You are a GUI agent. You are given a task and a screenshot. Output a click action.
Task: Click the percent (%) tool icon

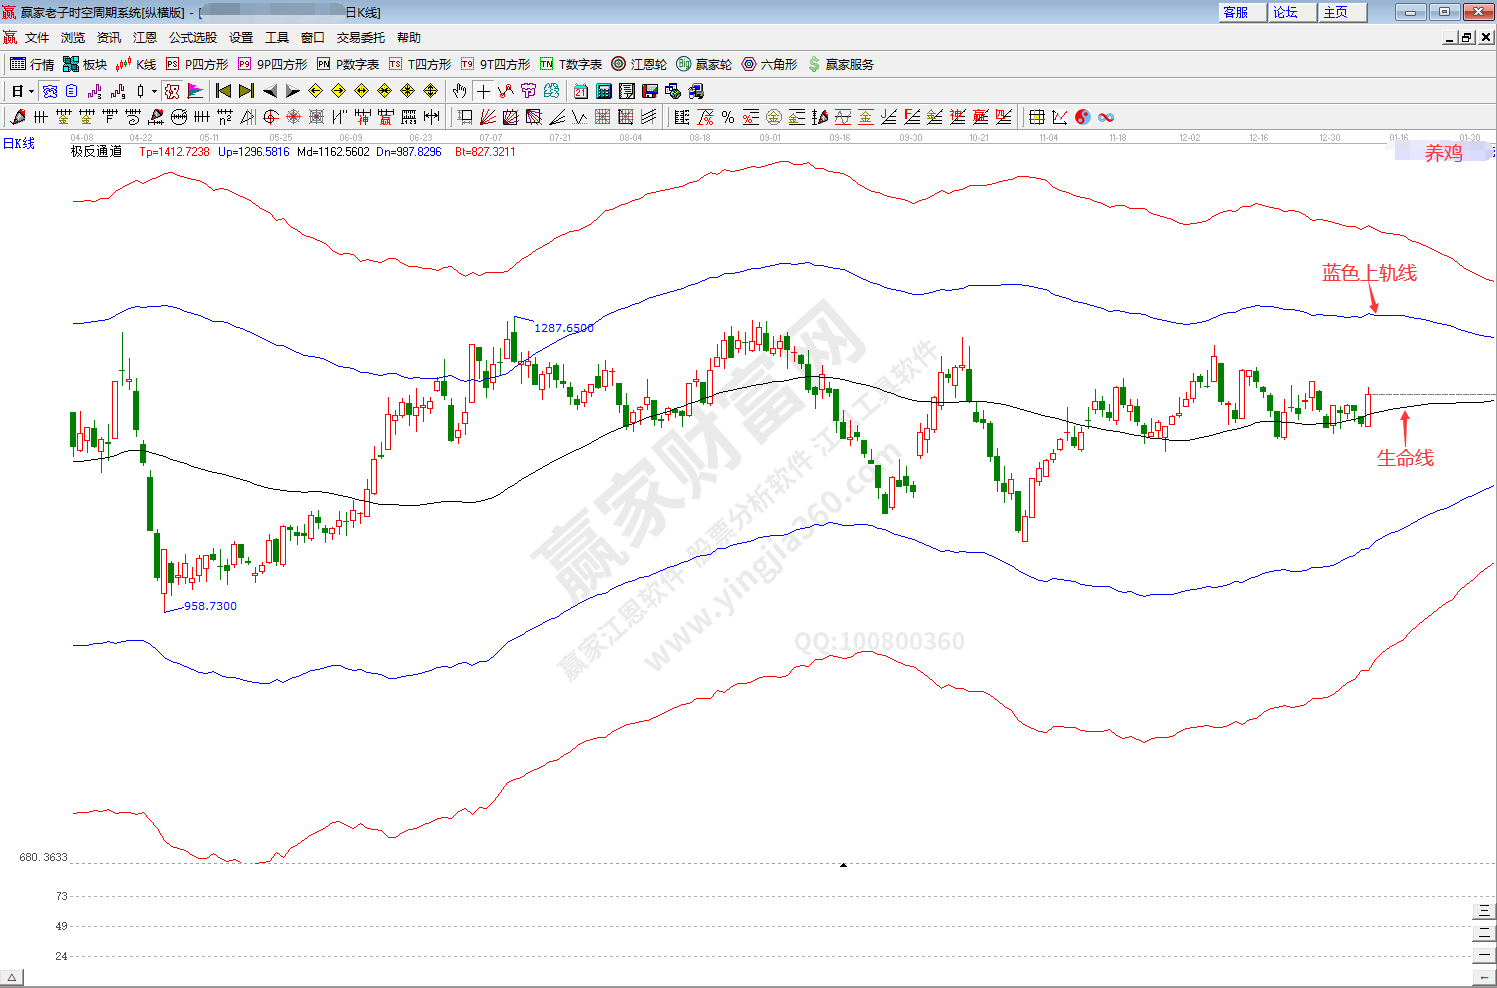click(x=727, y=117)
